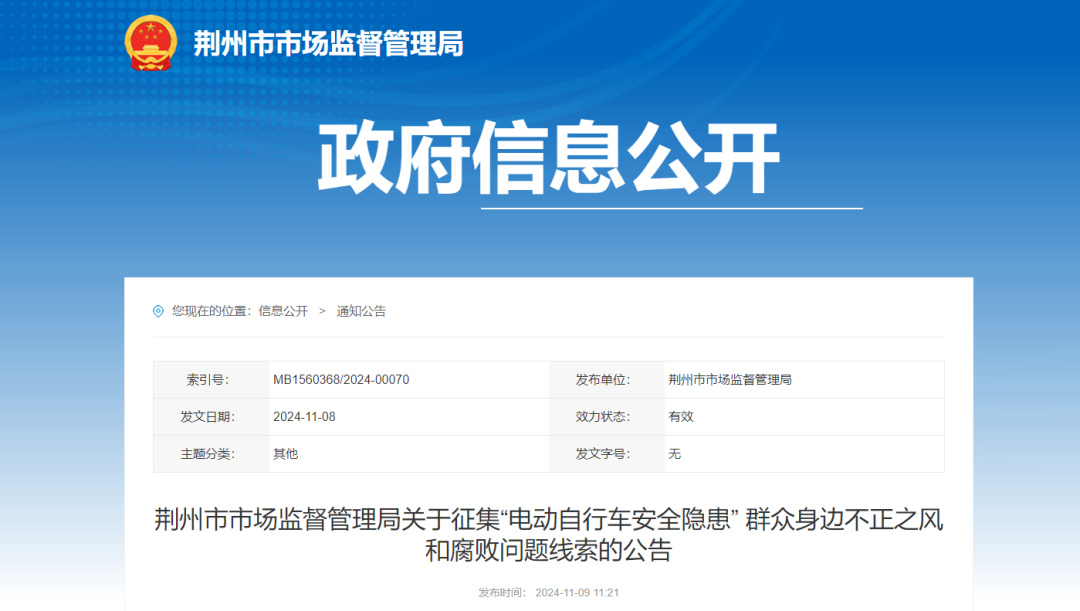Click the validity status value 有效

(680, 417)
